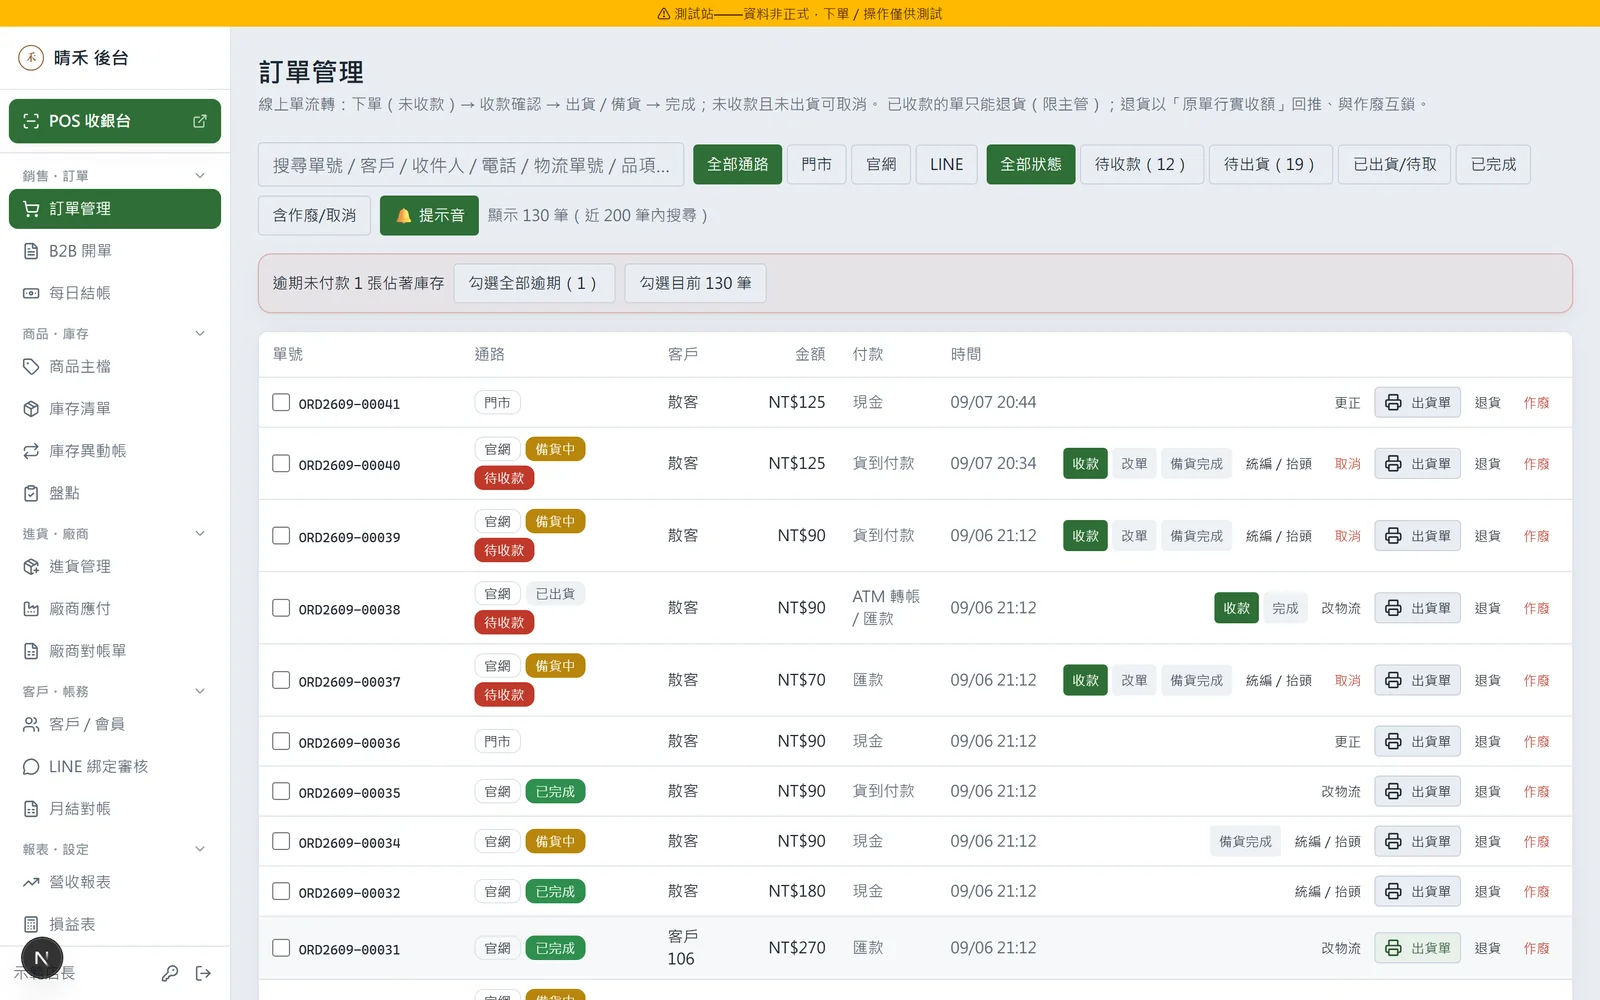The image size is (1600, 1000).
Task: Click the clipboard icon beside 盤點
Action: [31, 493]
